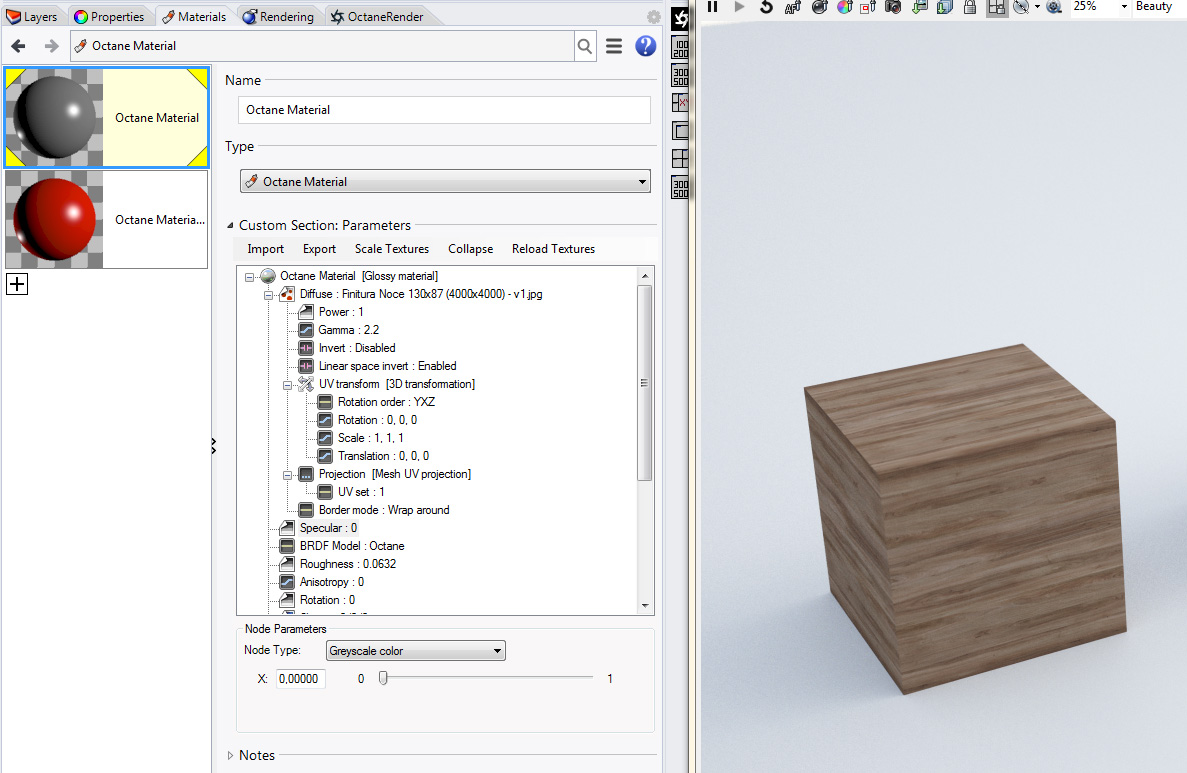
Task: Open the hamburger menu in Materials panel
Action: coord(614,46)
